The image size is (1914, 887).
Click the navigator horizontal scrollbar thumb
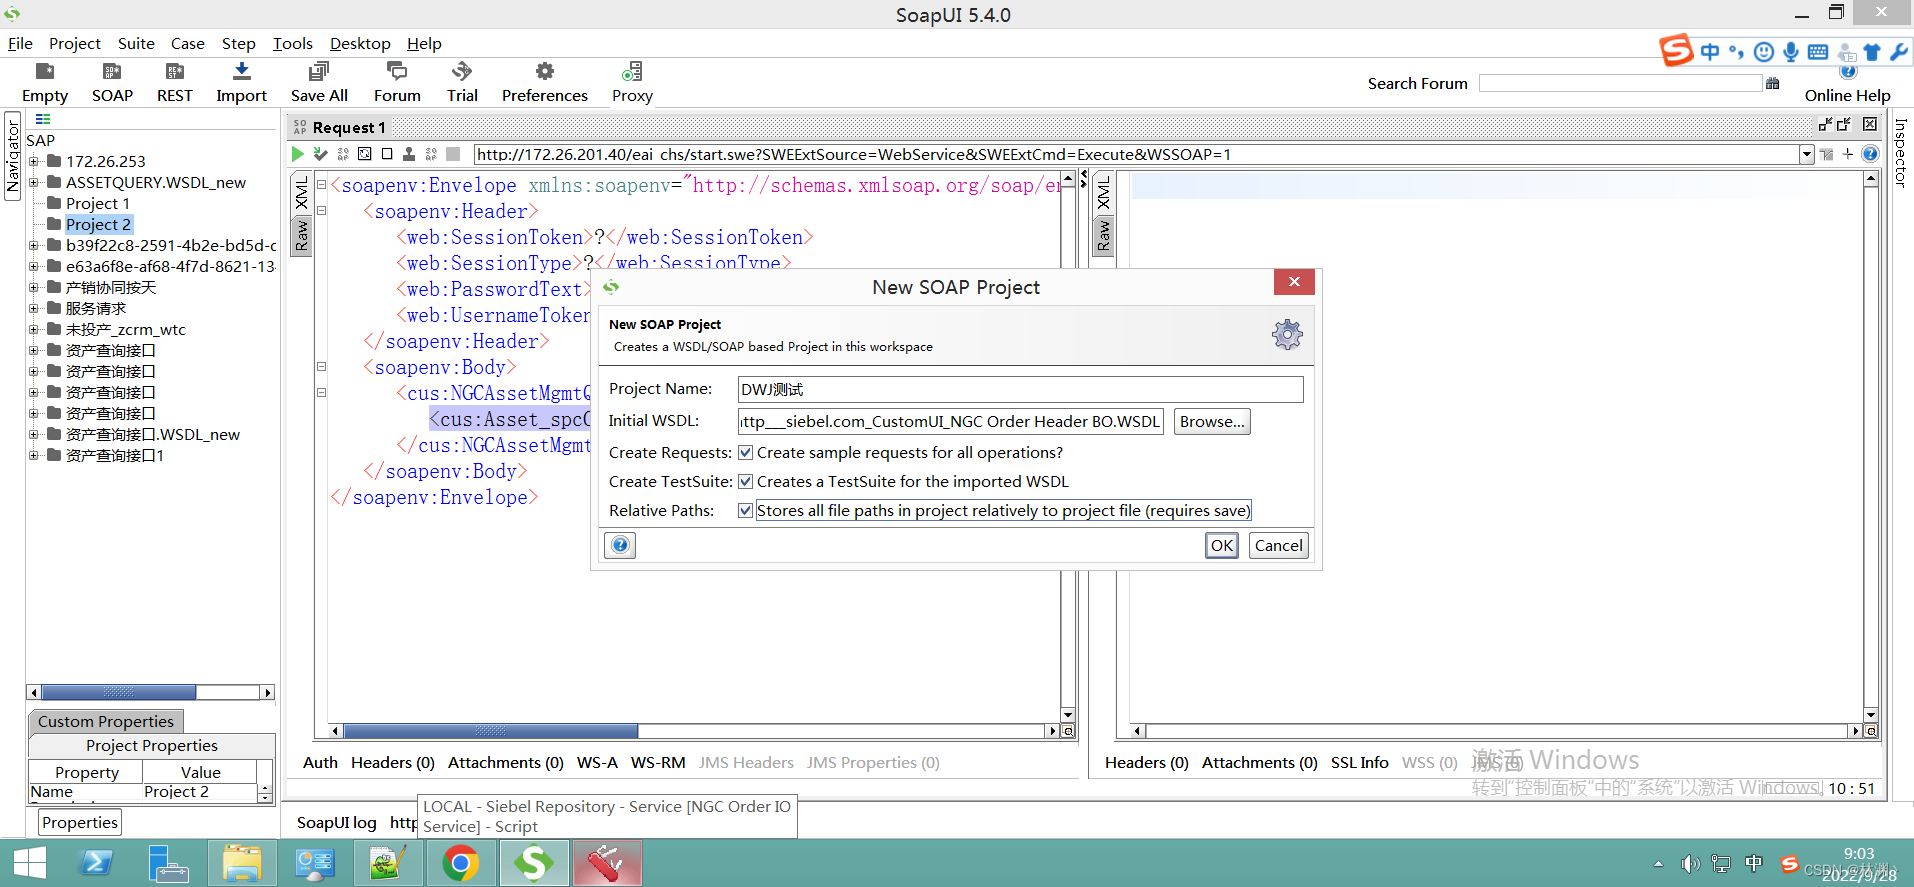point(118,692)
